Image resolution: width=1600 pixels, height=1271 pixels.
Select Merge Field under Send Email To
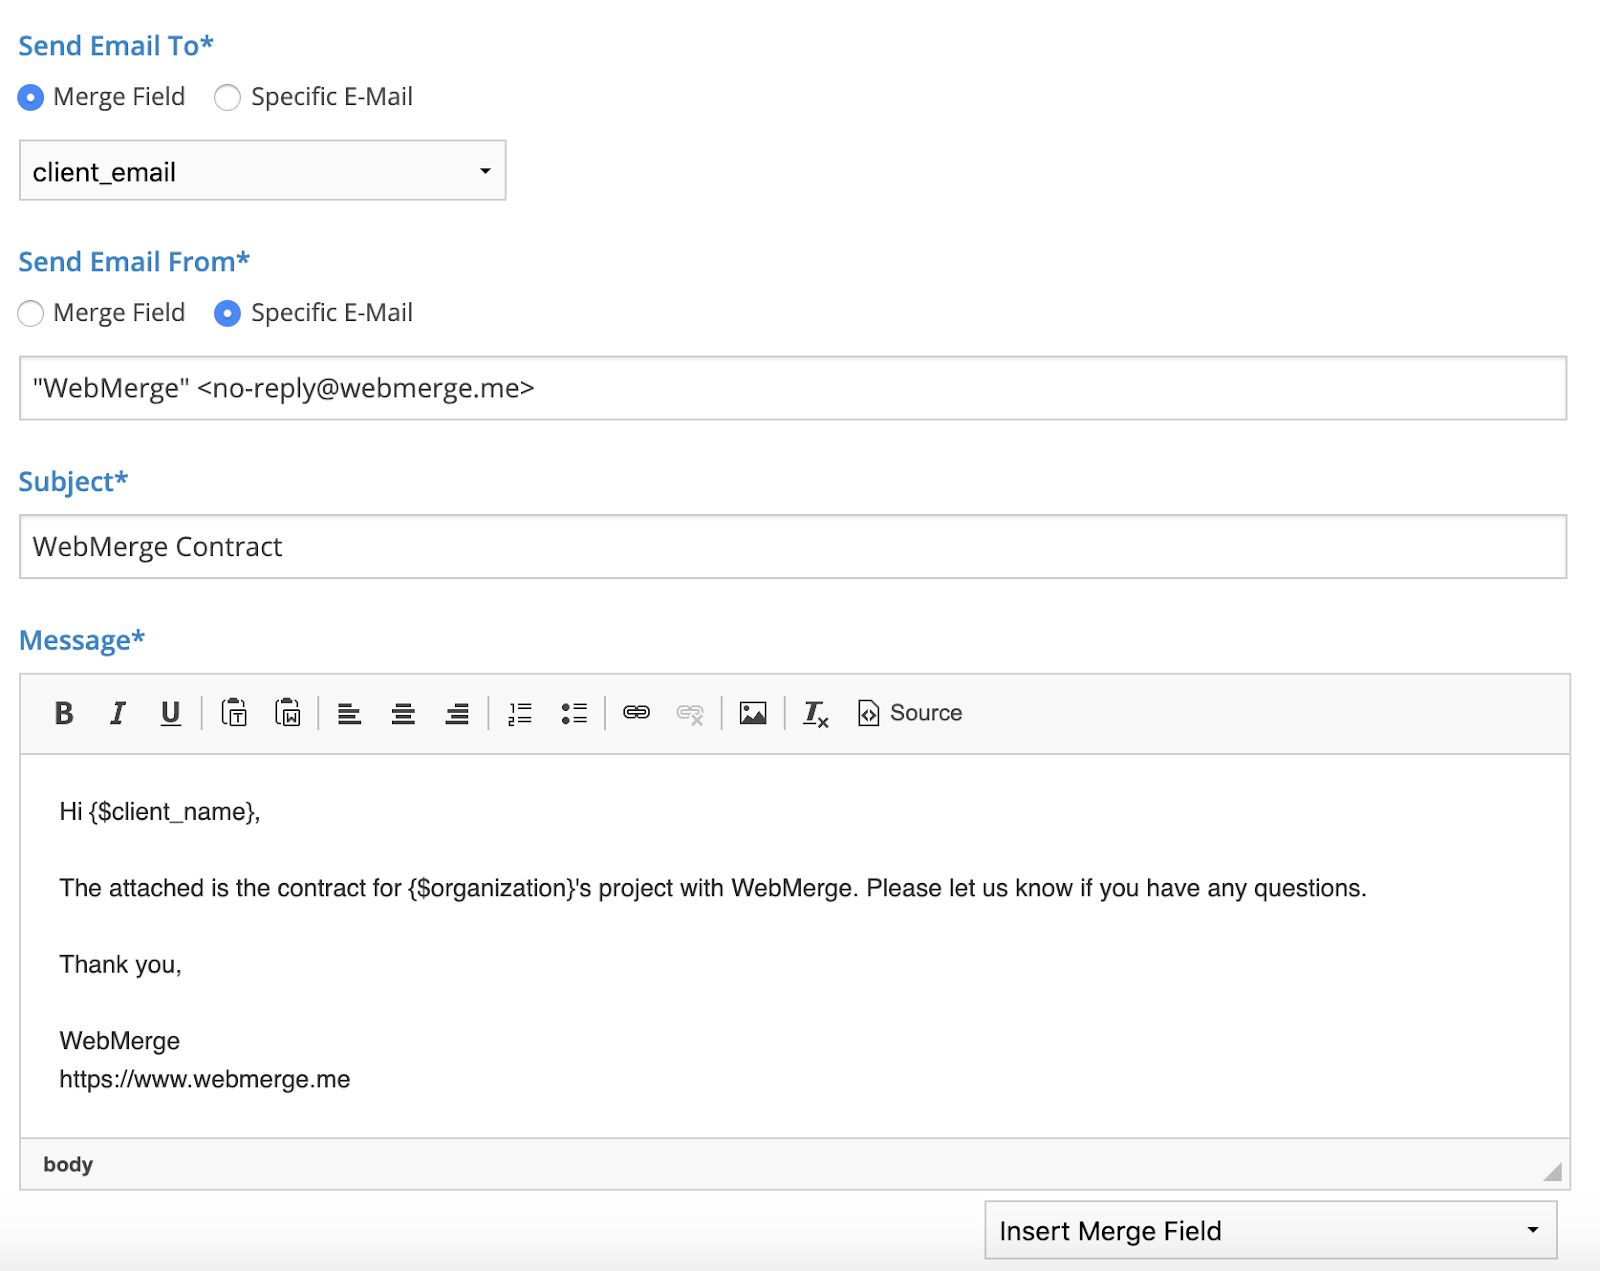coord(31,97)
